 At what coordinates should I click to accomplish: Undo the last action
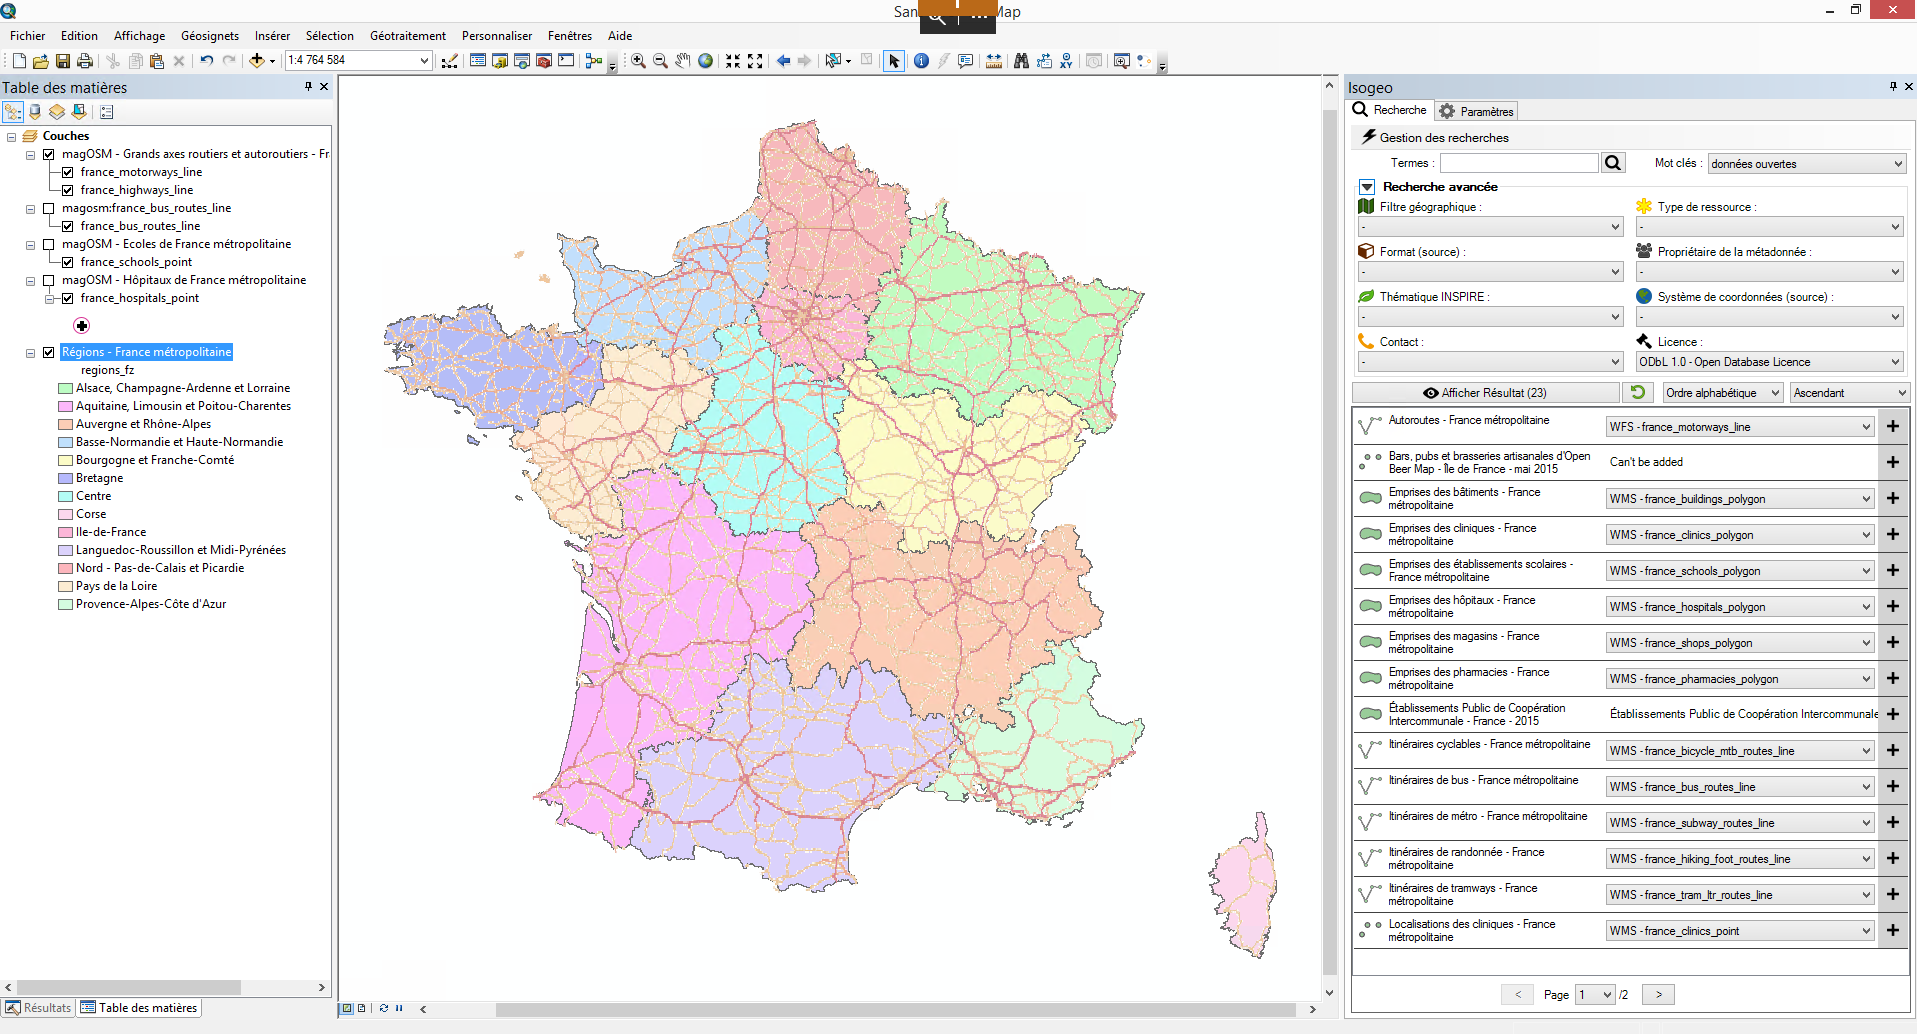[x=207, y=61]
